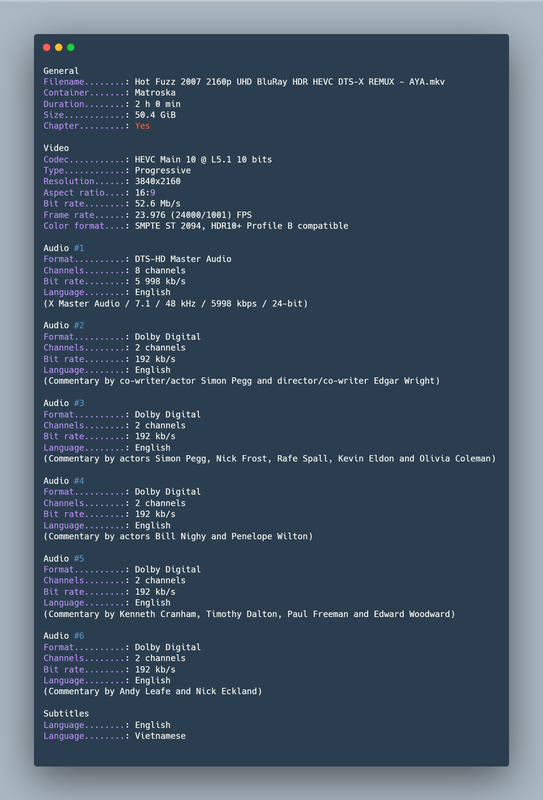Click the 'Audio #6' heading

point(64,636)
